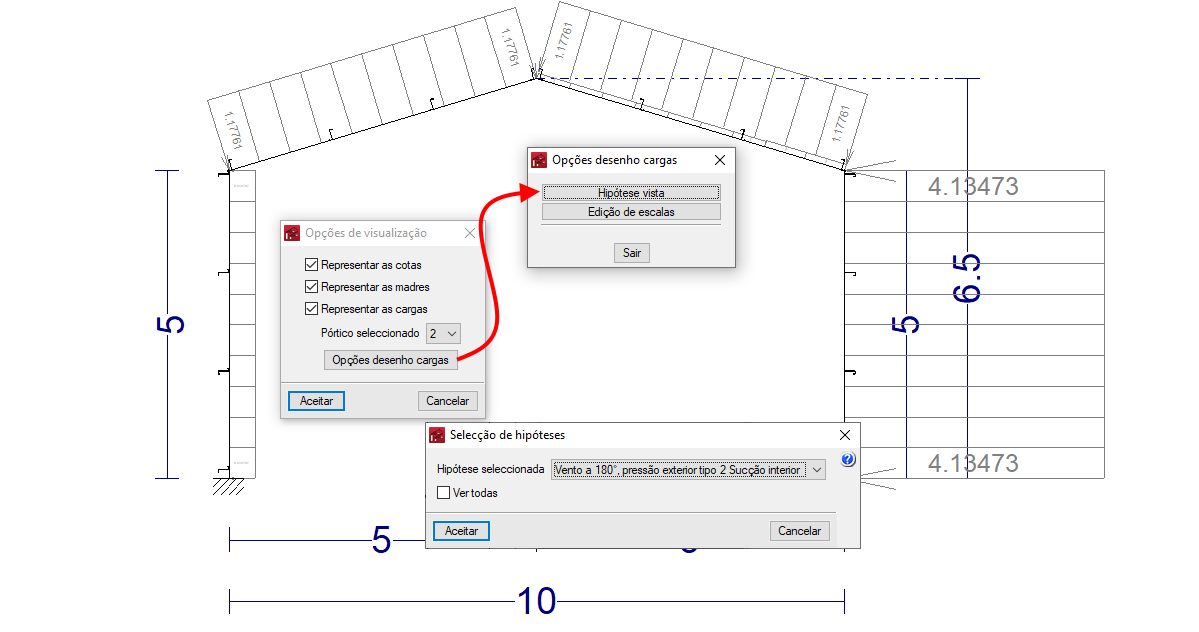
Task: Disable Representar as cargas option
Action: pos(312,309)
